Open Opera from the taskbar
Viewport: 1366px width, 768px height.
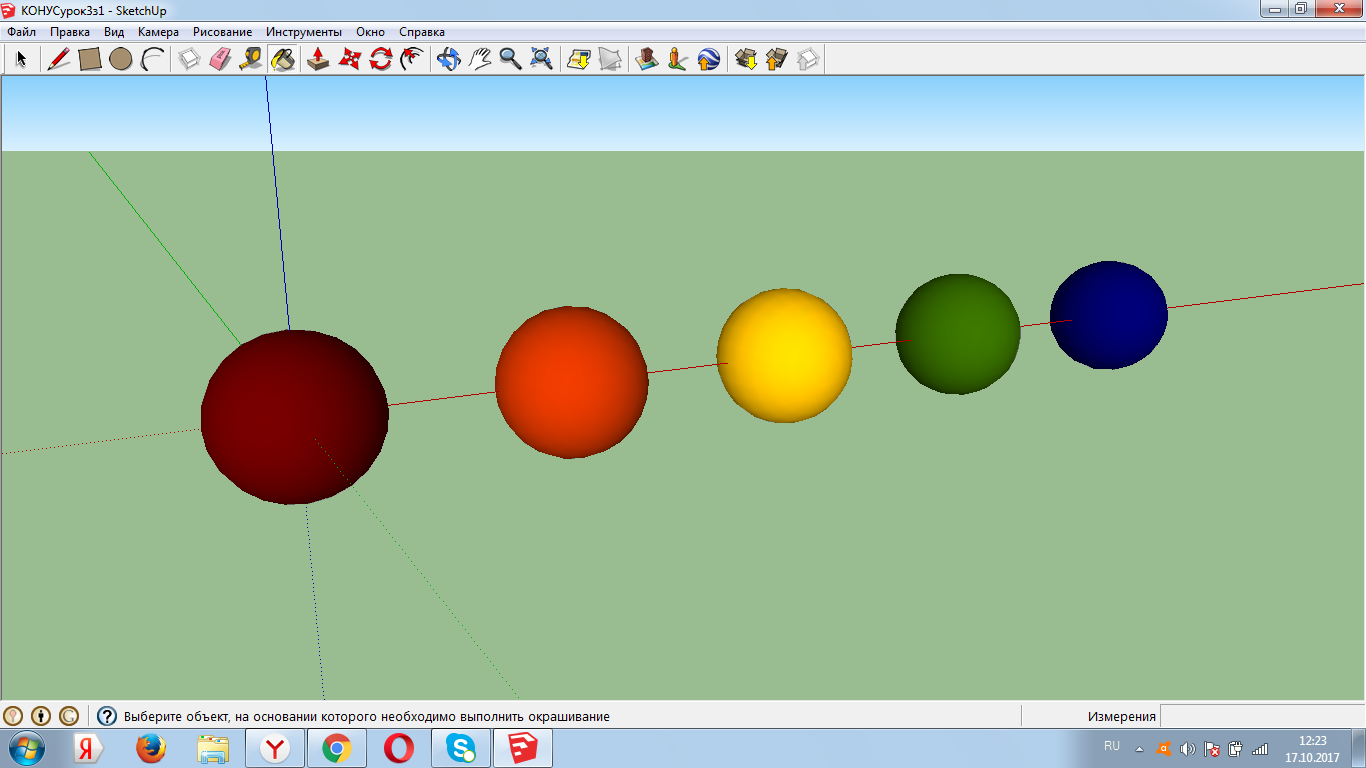pyautogui.click(x=399, y=748)
